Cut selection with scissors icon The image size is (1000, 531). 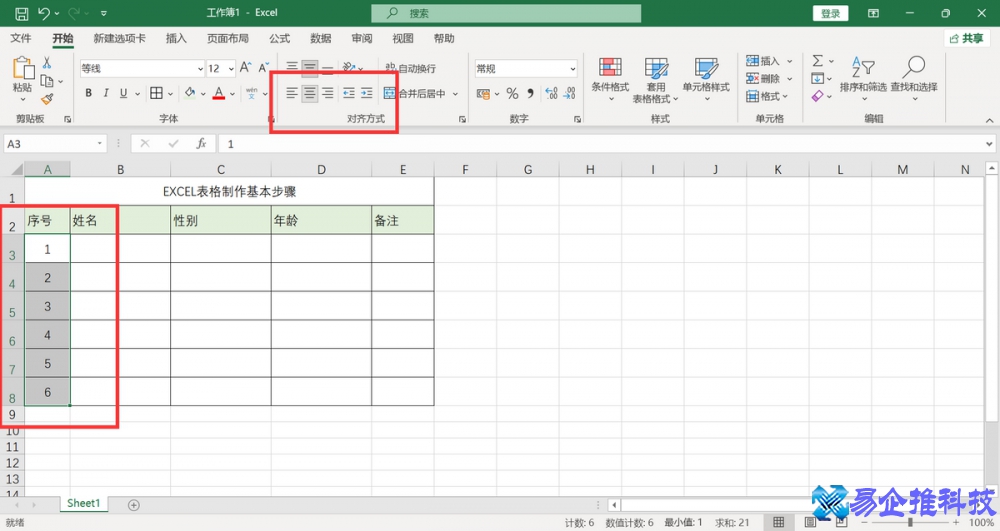point(47,63)
